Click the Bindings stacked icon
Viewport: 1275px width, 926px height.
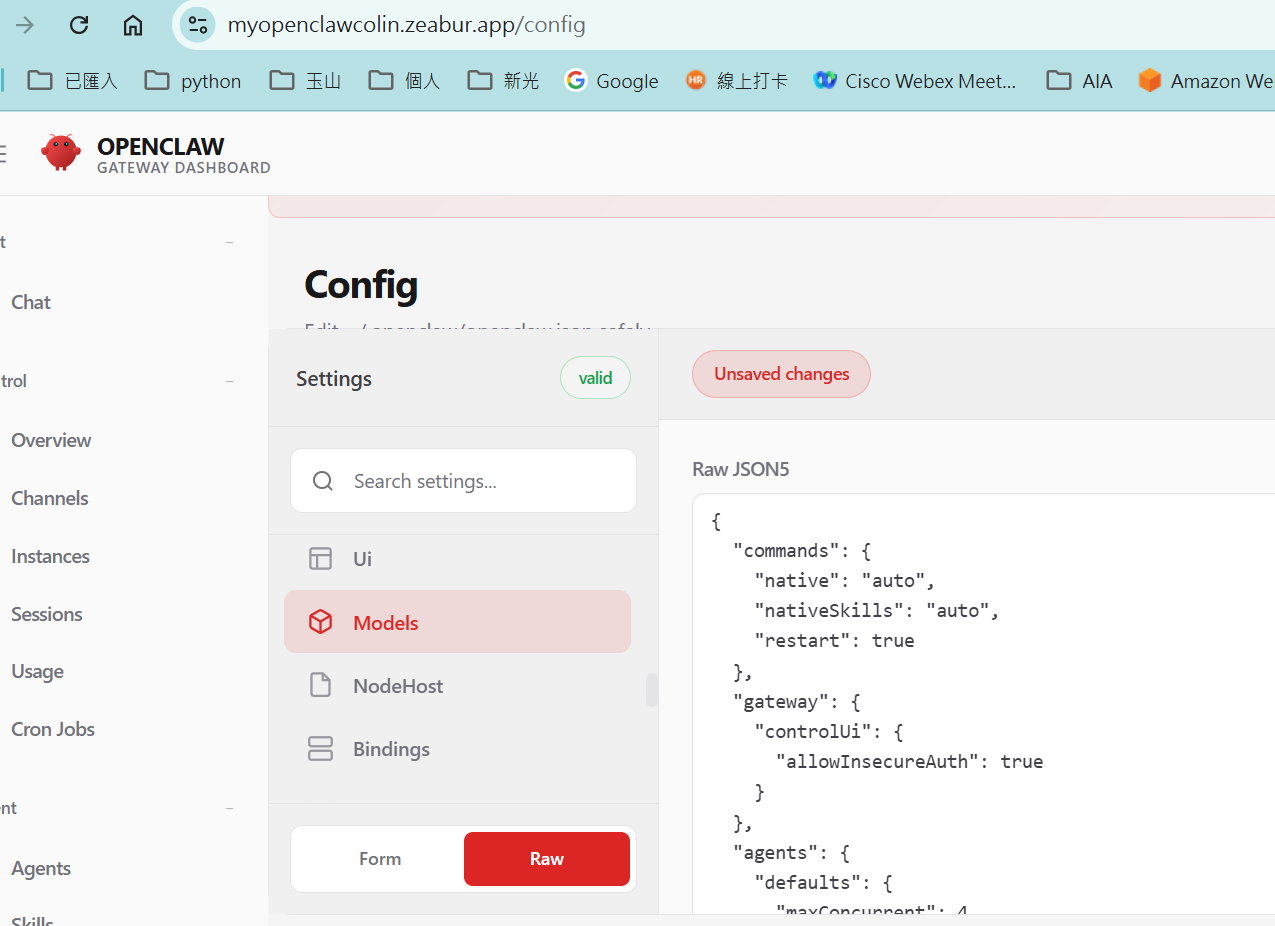320,749
